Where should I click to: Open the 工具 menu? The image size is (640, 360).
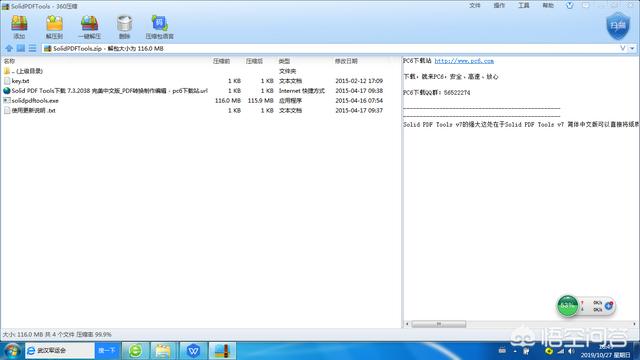524,5
